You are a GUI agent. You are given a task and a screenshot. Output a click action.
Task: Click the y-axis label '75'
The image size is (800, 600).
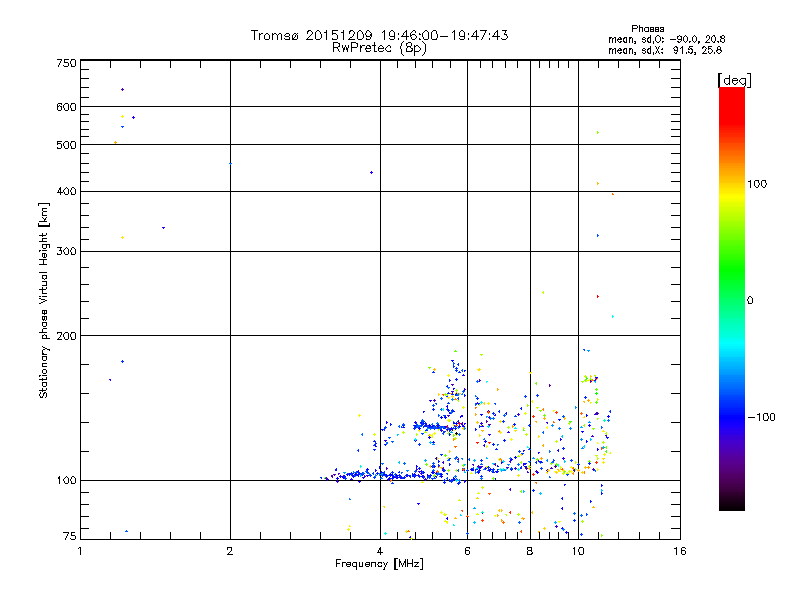[70, 536]
